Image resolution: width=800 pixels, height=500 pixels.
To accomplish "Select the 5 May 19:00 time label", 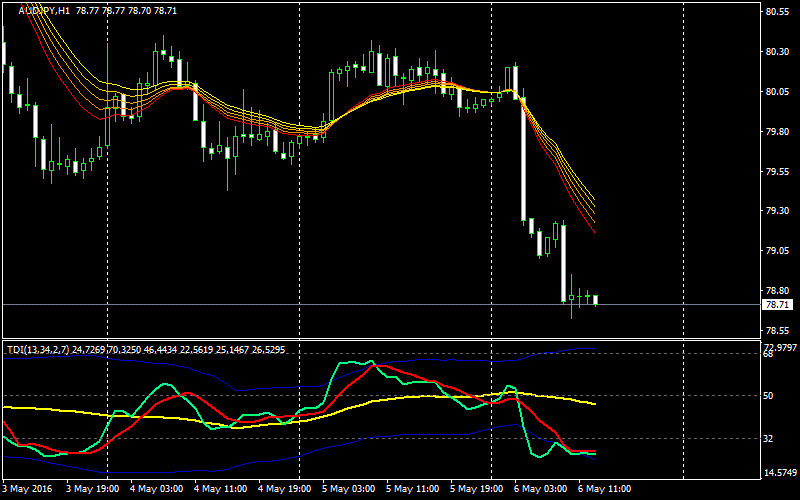I will tap(478, 489).
